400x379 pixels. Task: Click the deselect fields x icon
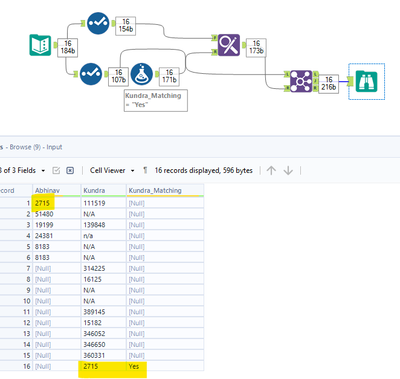pos(70,170)
